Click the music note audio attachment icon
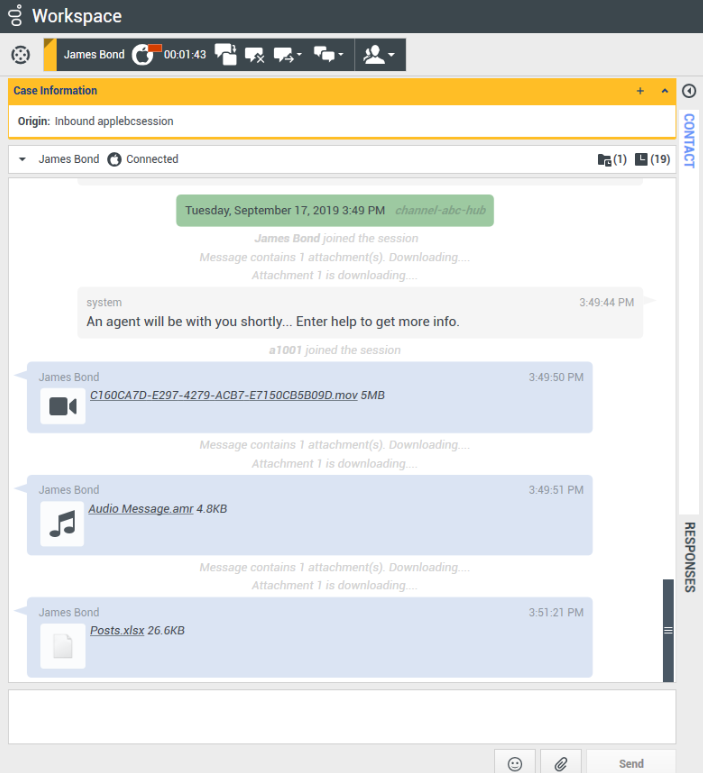Screen dimensions: 703x773 click(62, 524)
